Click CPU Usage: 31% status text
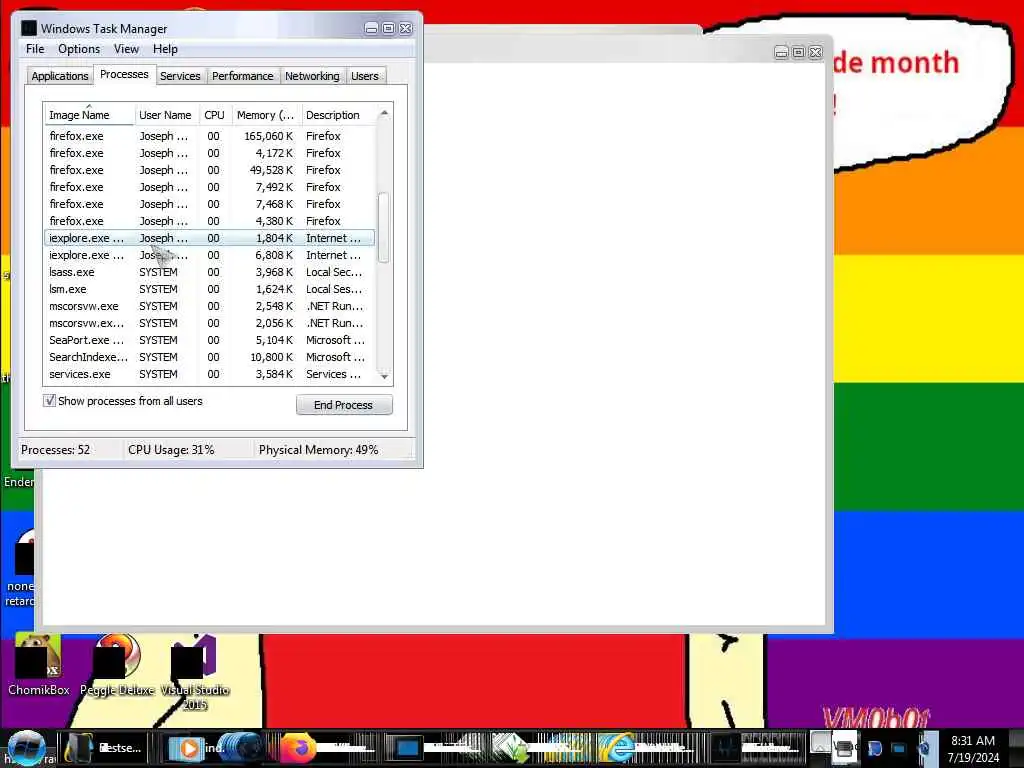This screenshot has width=1024, height=768. [171, 450]
